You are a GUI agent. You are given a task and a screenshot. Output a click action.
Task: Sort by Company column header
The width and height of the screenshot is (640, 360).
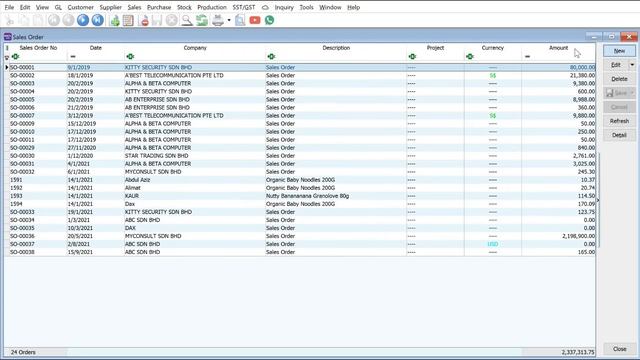tap(195, 48)
